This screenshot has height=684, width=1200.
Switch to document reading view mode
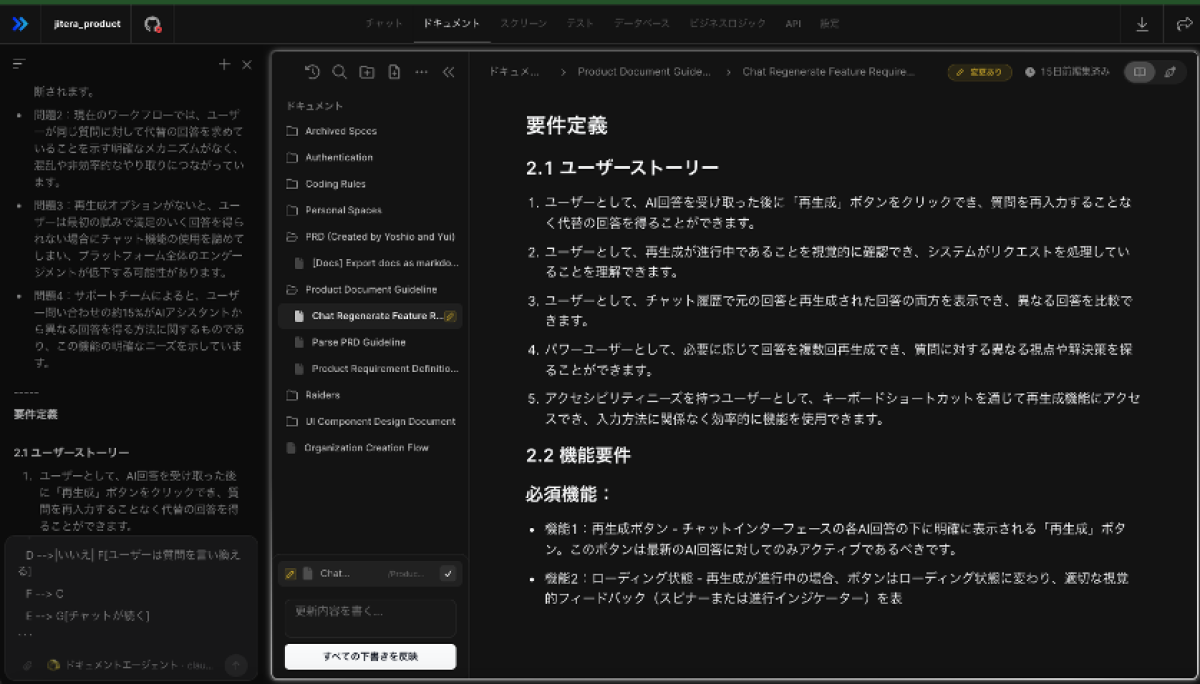pyautogui.click(x=1138, y=72)
